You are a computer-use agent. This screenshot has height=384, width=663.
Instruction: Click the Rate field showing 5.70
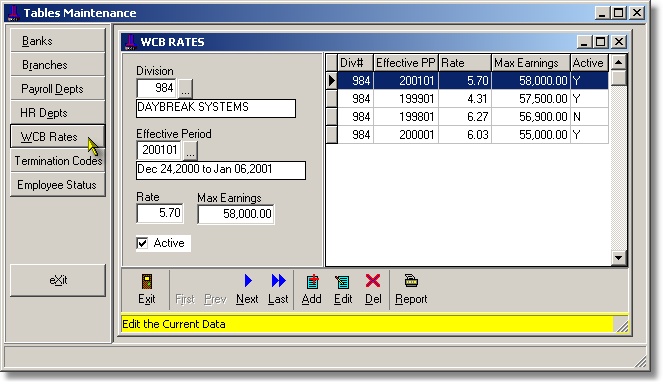click(160, 213)
